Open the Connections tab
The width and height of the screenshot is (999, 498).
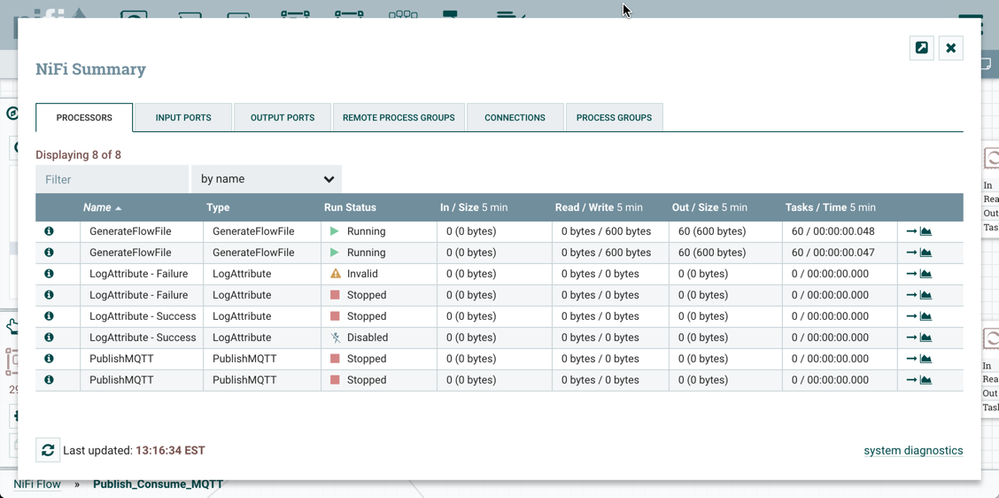[515, 117]
